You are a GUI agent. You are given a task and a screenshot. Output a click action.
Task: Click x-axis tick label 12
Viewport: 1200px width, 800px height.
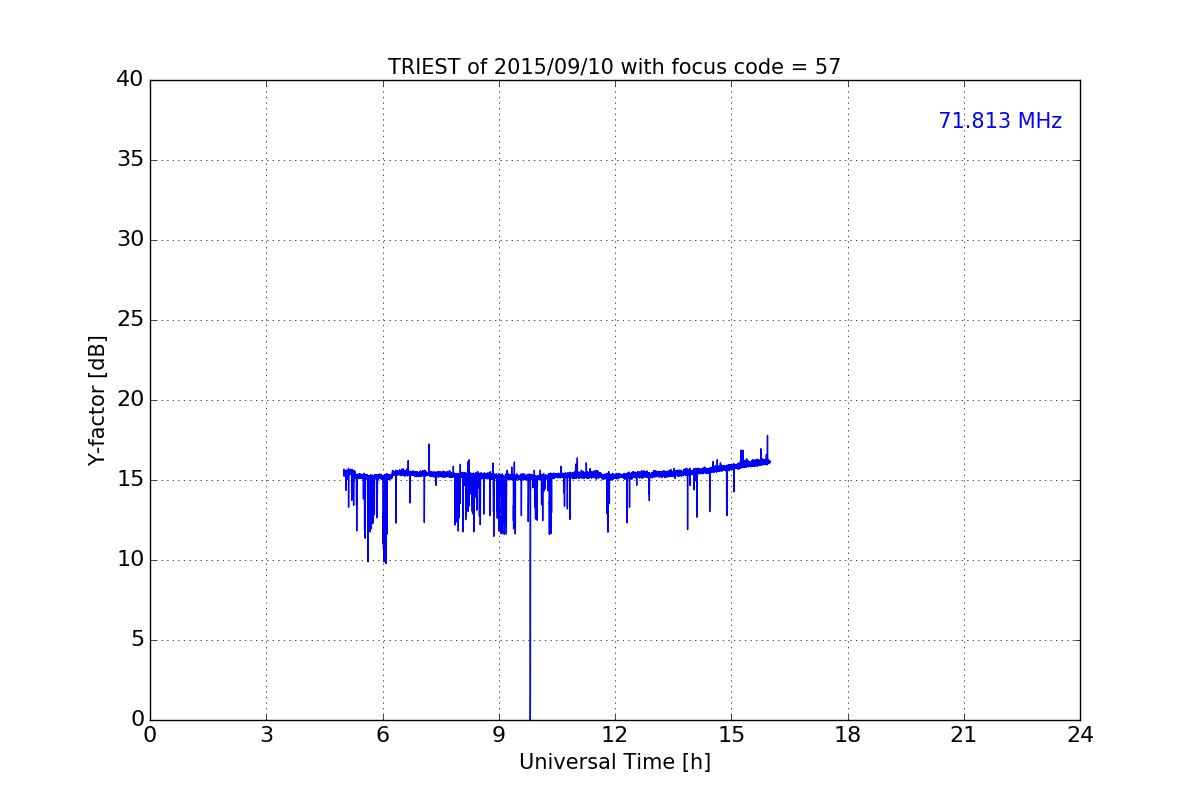click(615, 735)
